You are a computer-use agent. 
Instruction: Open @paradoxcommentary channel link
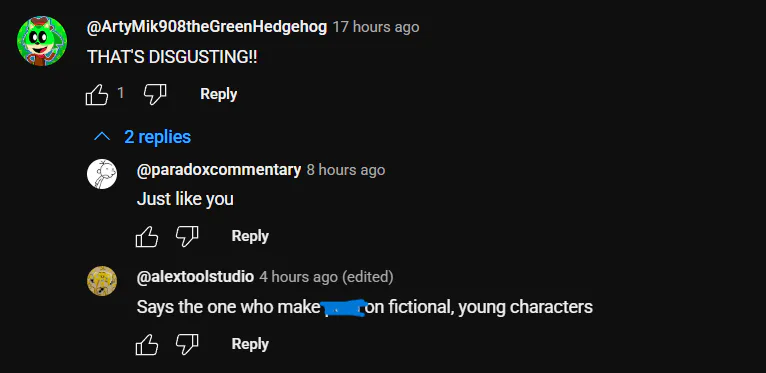point(219,170)
